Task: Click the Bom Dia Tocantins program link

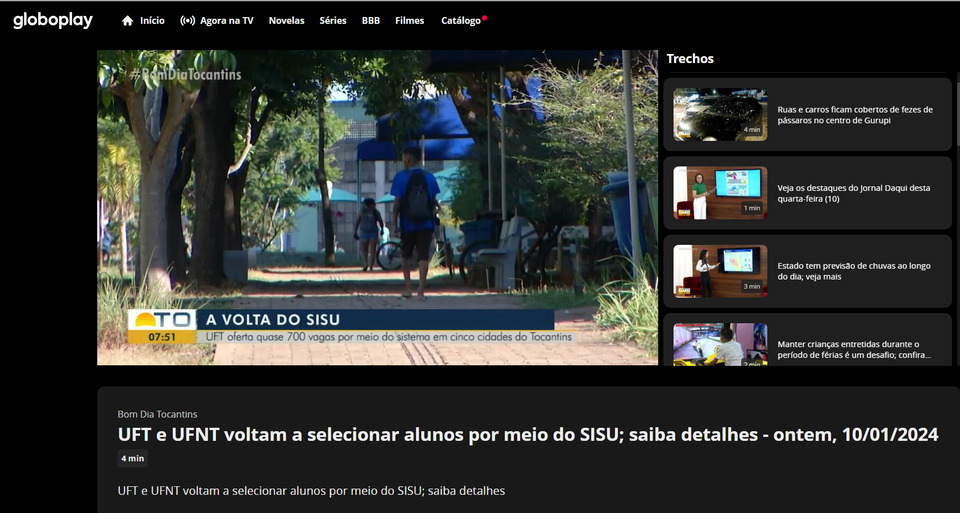Action: (x=157, y=414)
